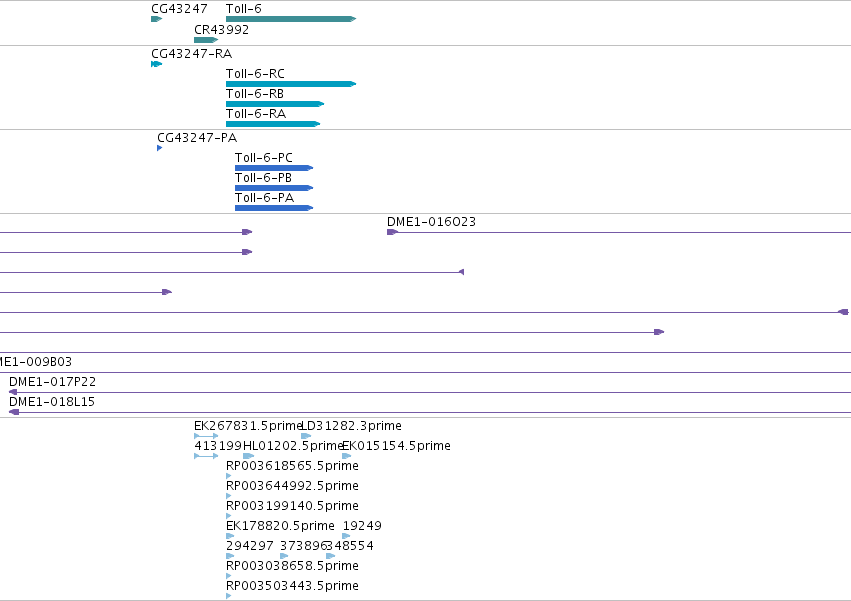Screen dimensions: 851x601
Task: Click the DME1-018L15 label
Action: tap(52, 402)
